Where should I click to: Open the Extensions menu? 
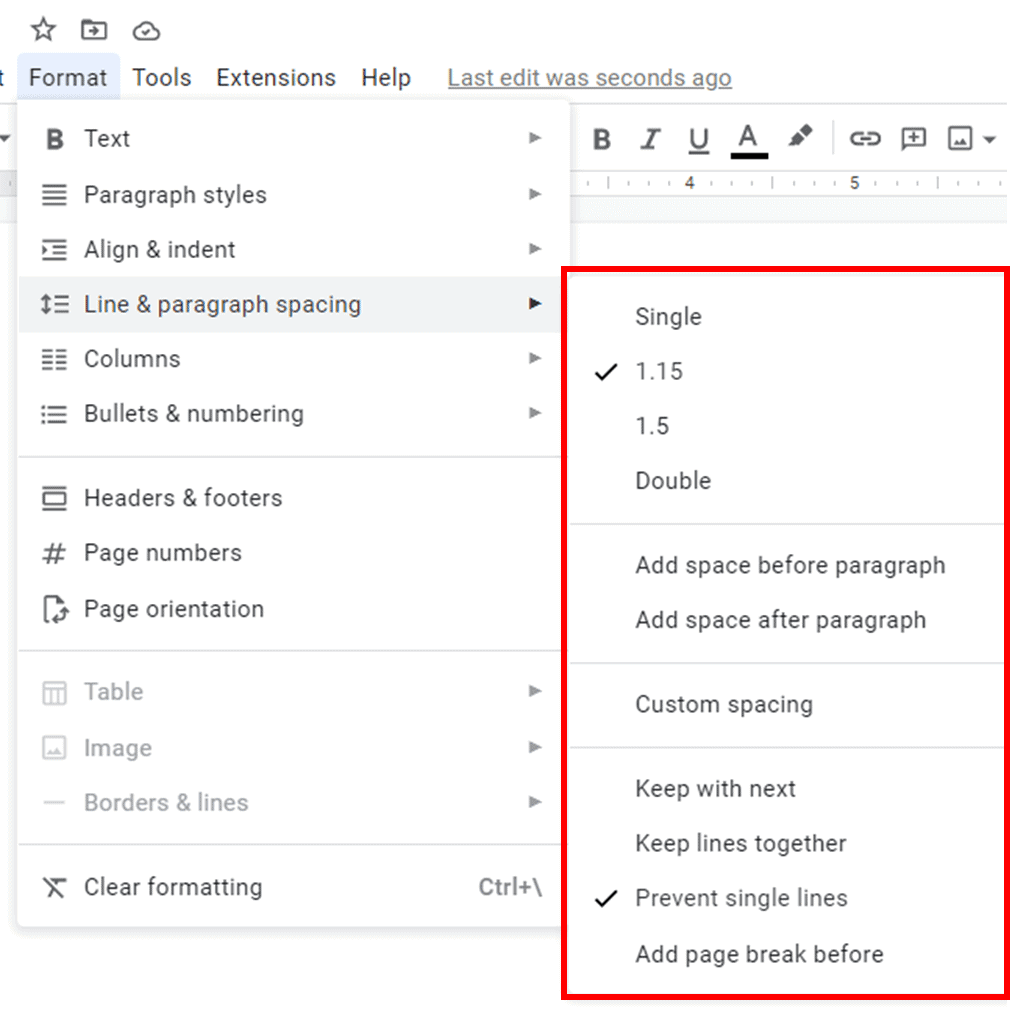[275, 77]
